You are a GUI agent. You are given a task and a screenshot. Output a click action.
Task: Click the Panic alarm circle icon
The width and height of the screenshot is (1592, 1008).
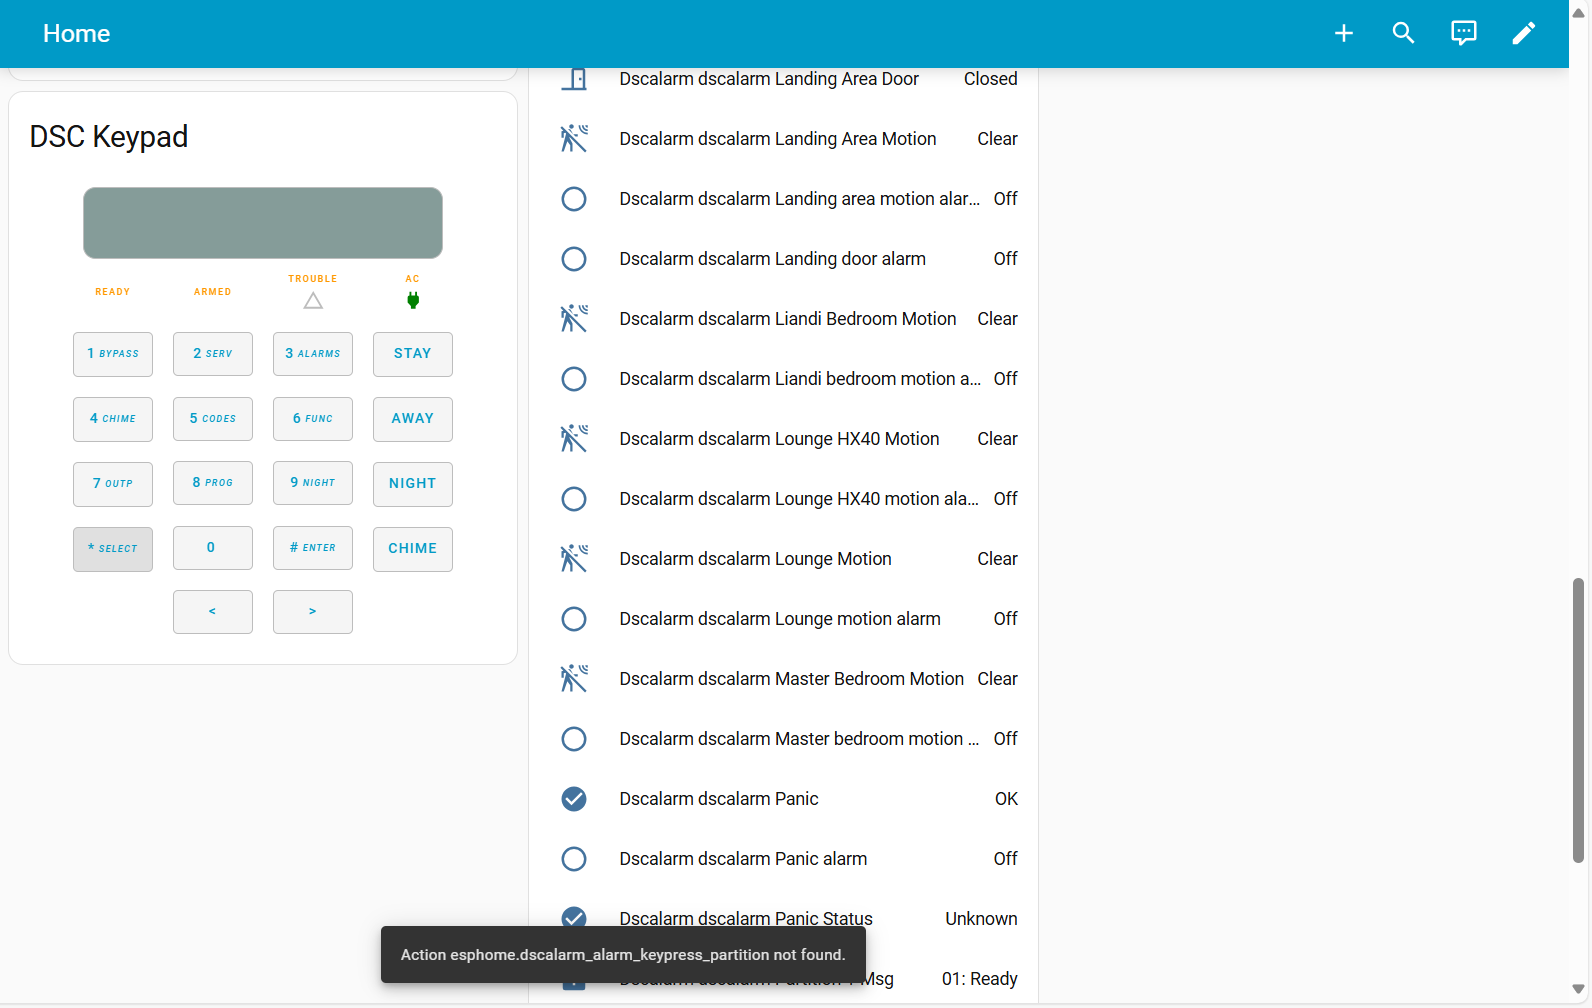tap(574, 859)
